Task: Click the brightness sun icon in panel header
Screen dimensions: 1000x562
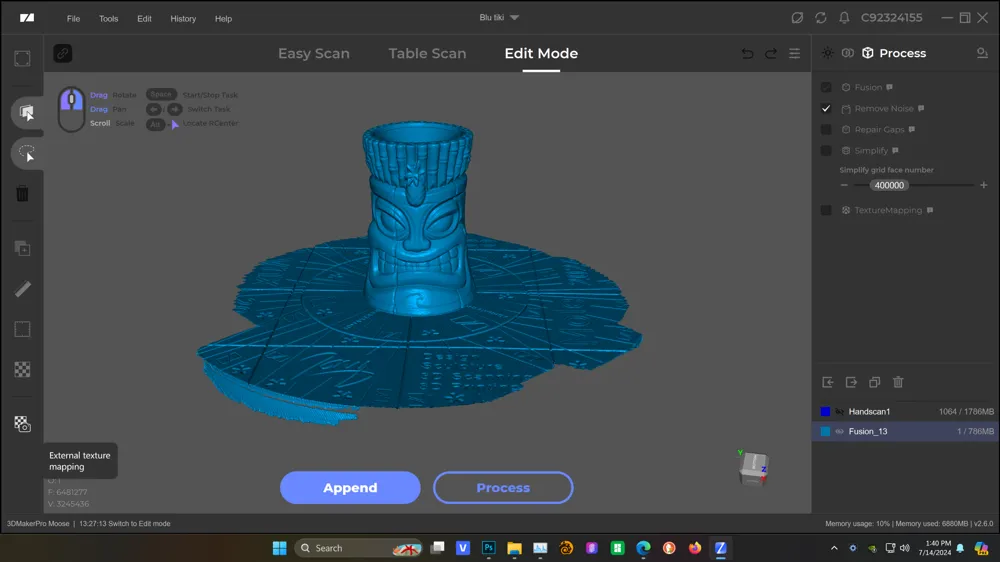Action: pyautogui.click(x=827, y=53)
